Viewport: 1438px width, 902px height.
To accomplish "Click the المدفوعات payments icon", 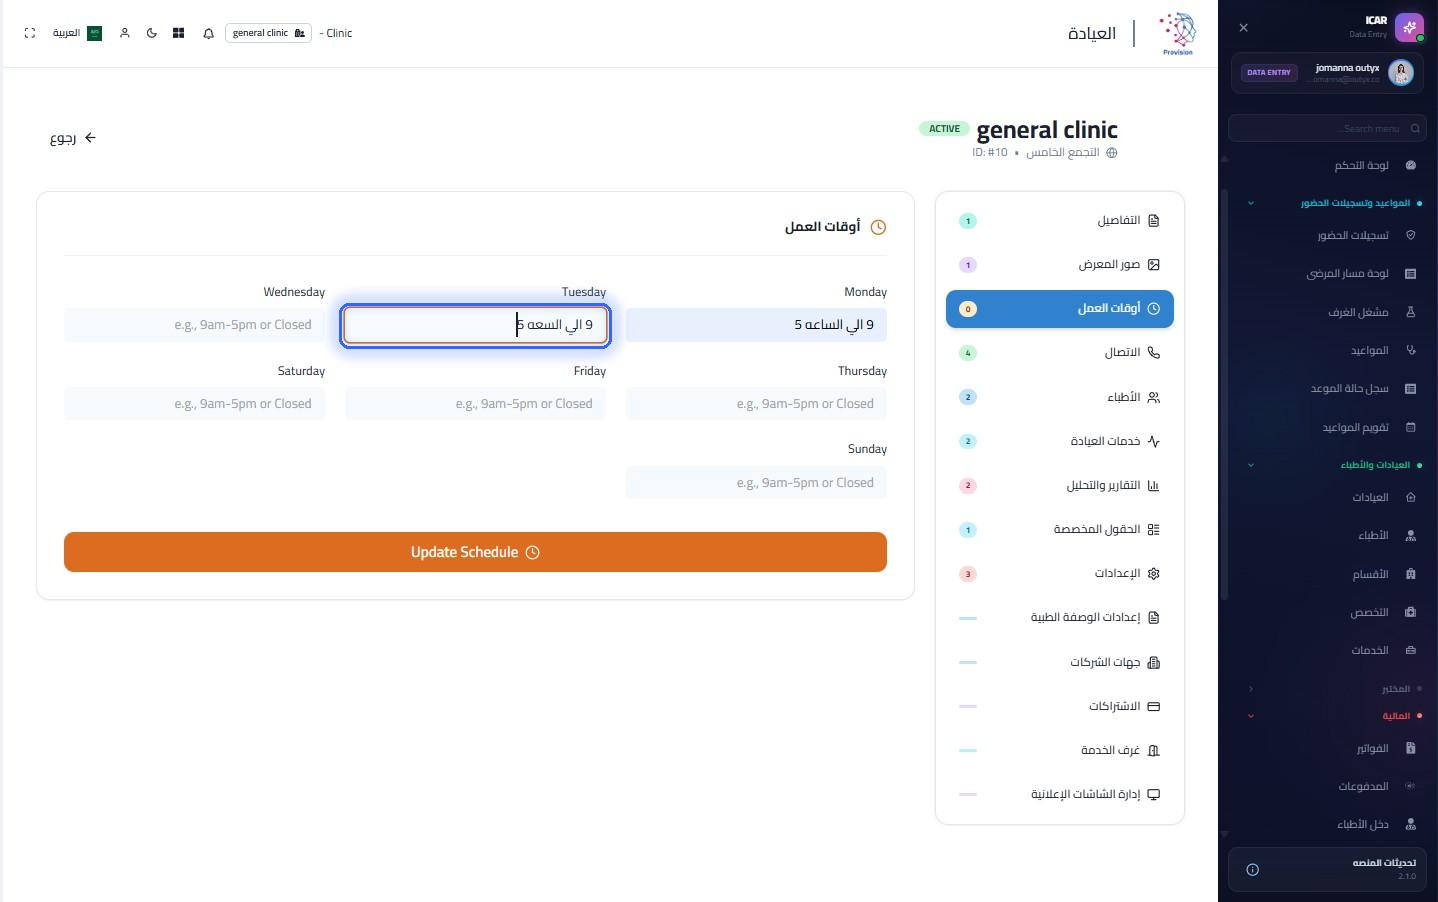I will click(x=1410, y=786).
